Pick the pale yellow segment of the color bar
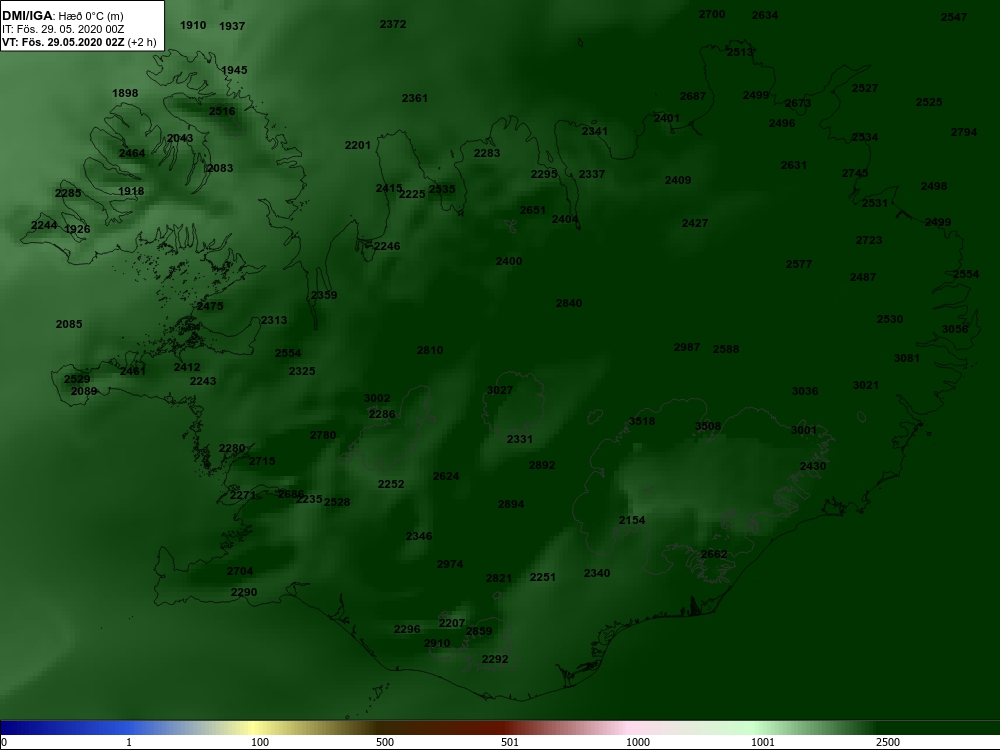 pyautogui.click(x=255, y=728)
